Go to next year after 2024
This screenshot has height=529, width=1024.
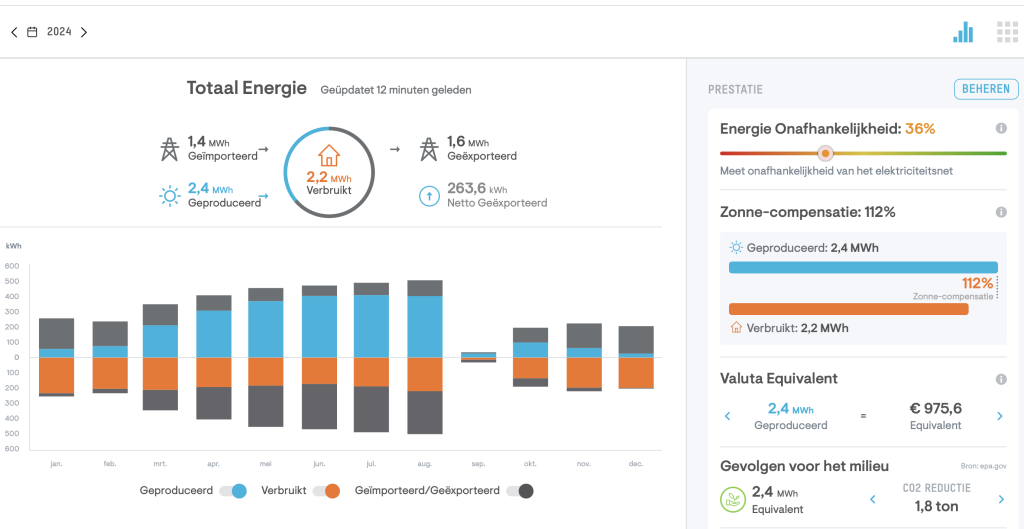click(84, 32)
